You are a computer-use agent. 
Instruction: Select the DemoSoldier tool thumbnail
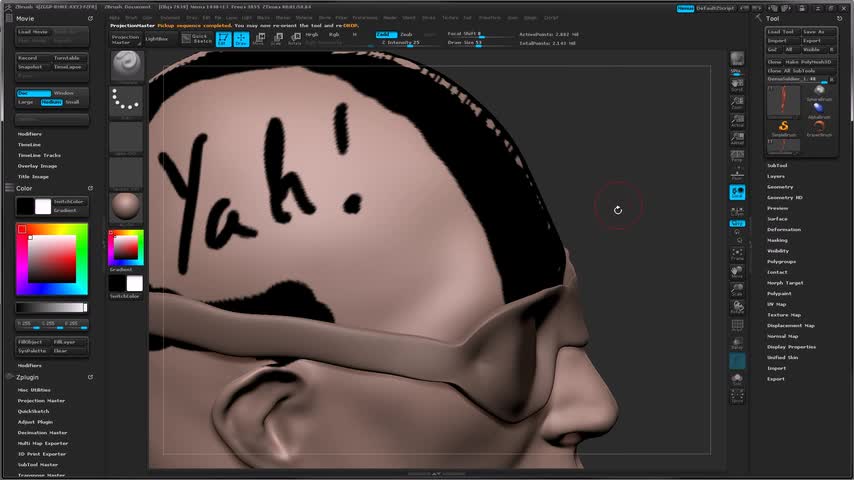(x=783, y=101)
